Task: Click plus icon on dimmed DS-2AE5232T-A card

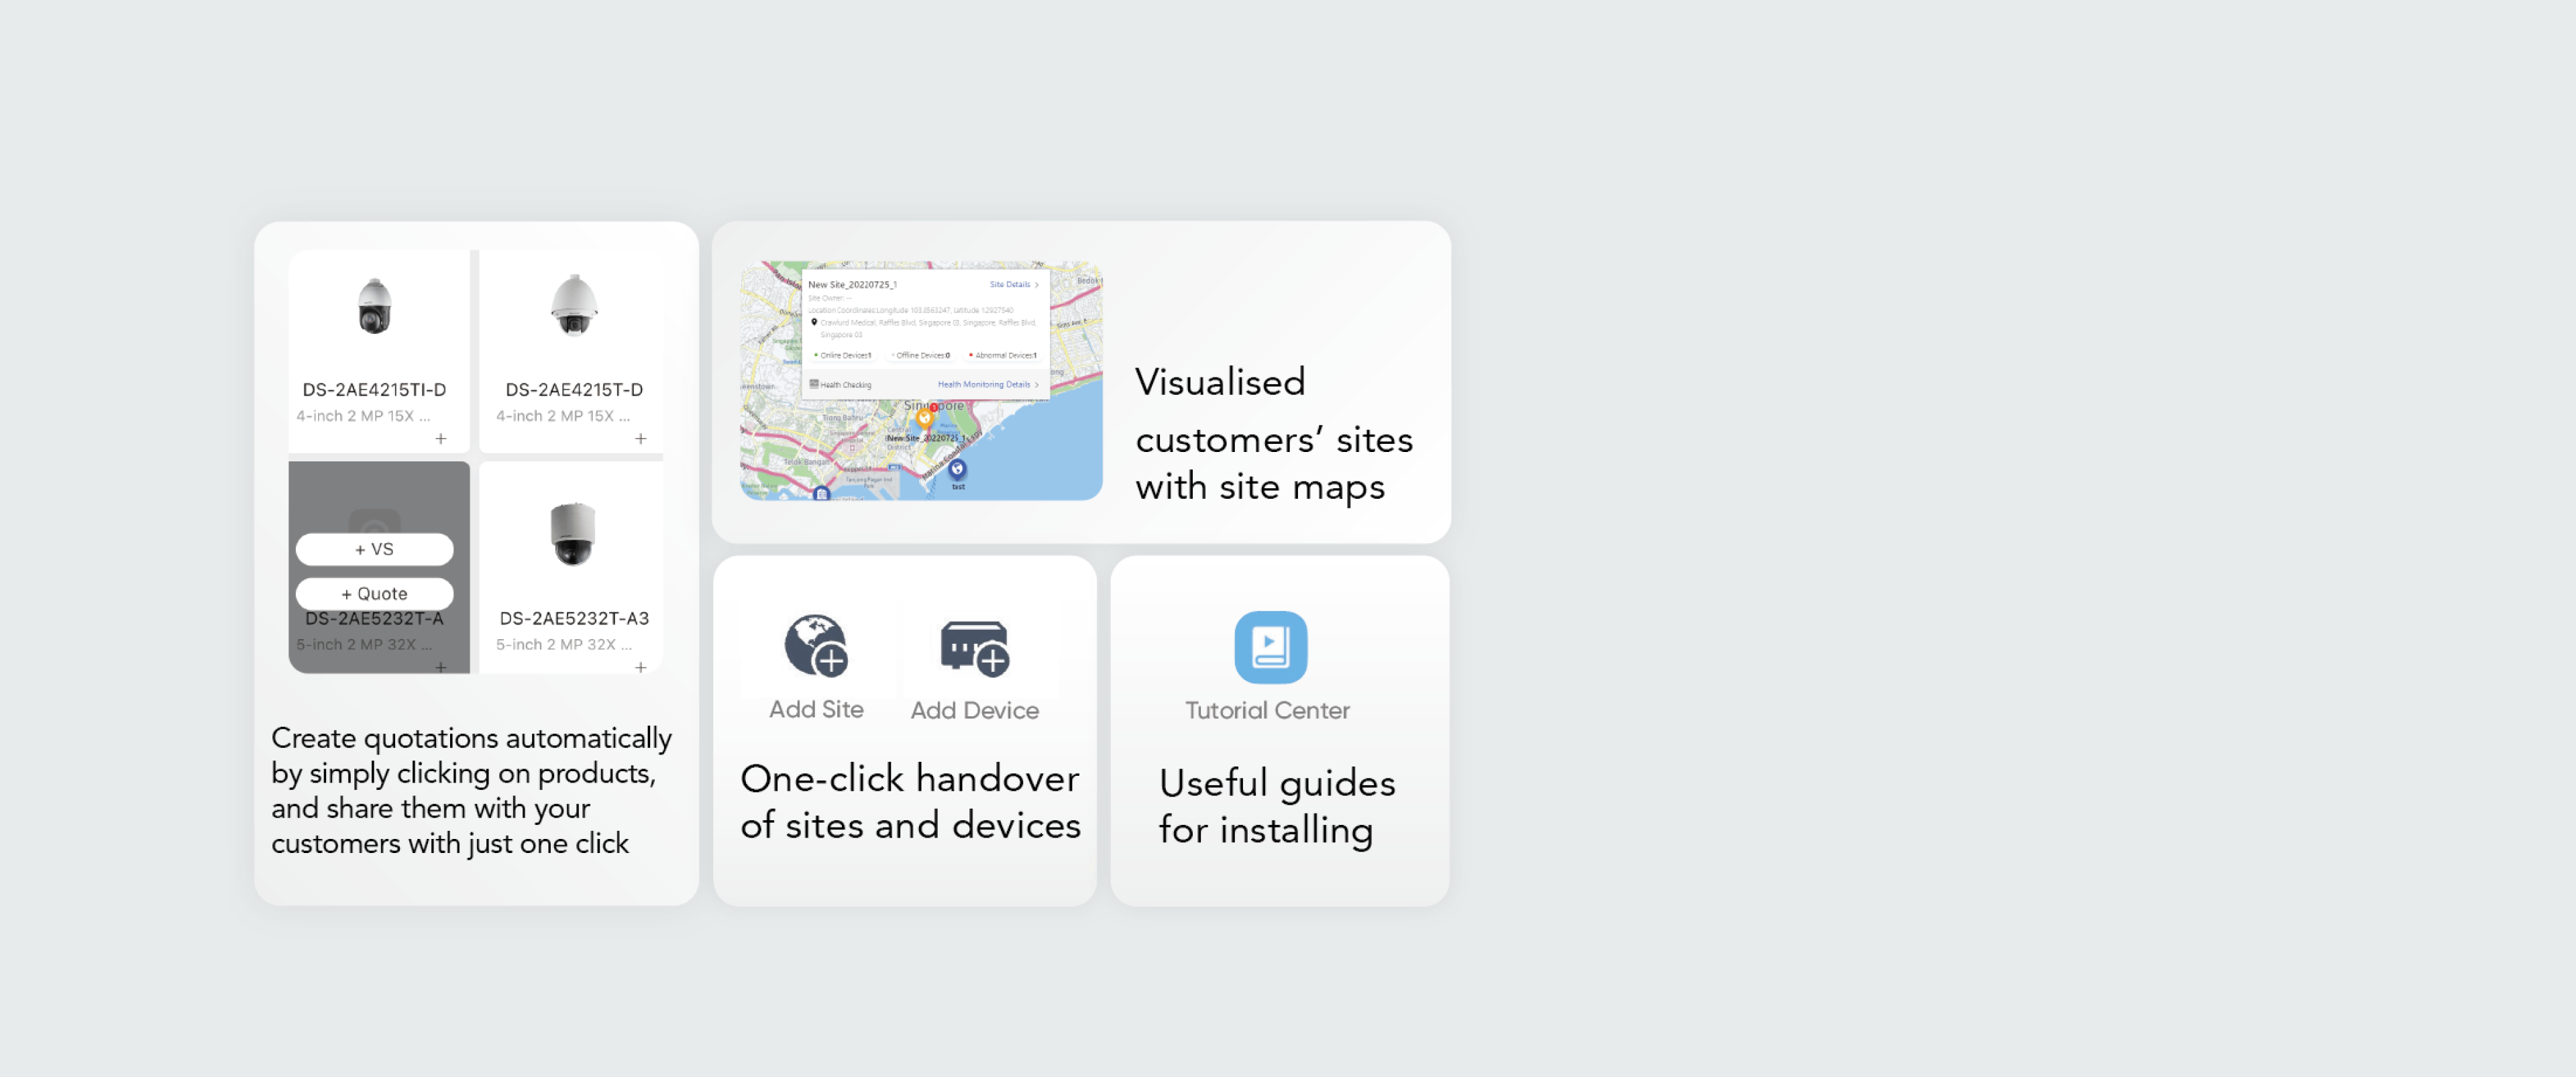Action: pos(441,668)
